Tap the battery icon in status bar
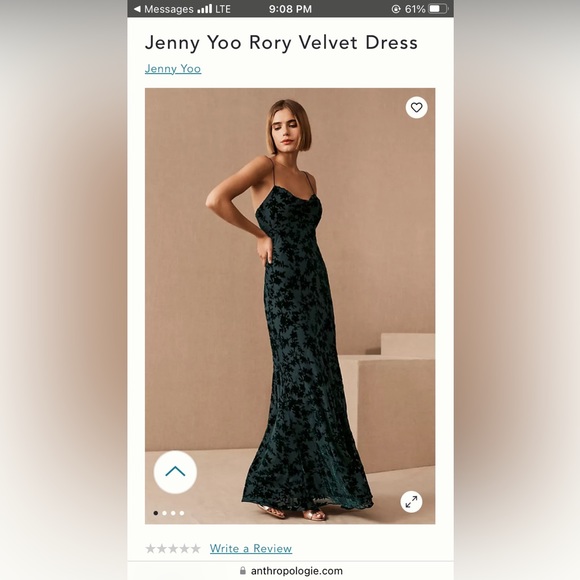The height and width of the screenshot is (580, 580). click(438, 9)
